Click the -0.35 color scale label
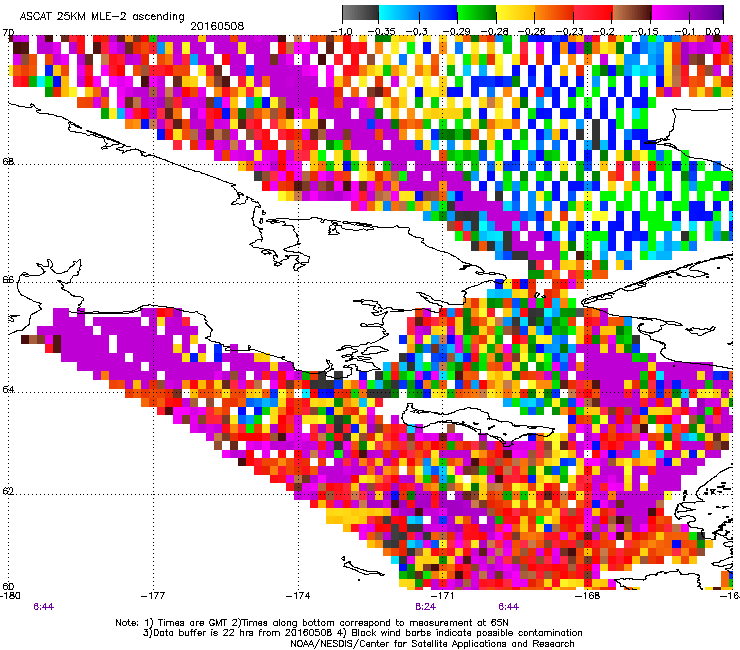This screenshot has height=650, width=740. (x=380, y=31)
